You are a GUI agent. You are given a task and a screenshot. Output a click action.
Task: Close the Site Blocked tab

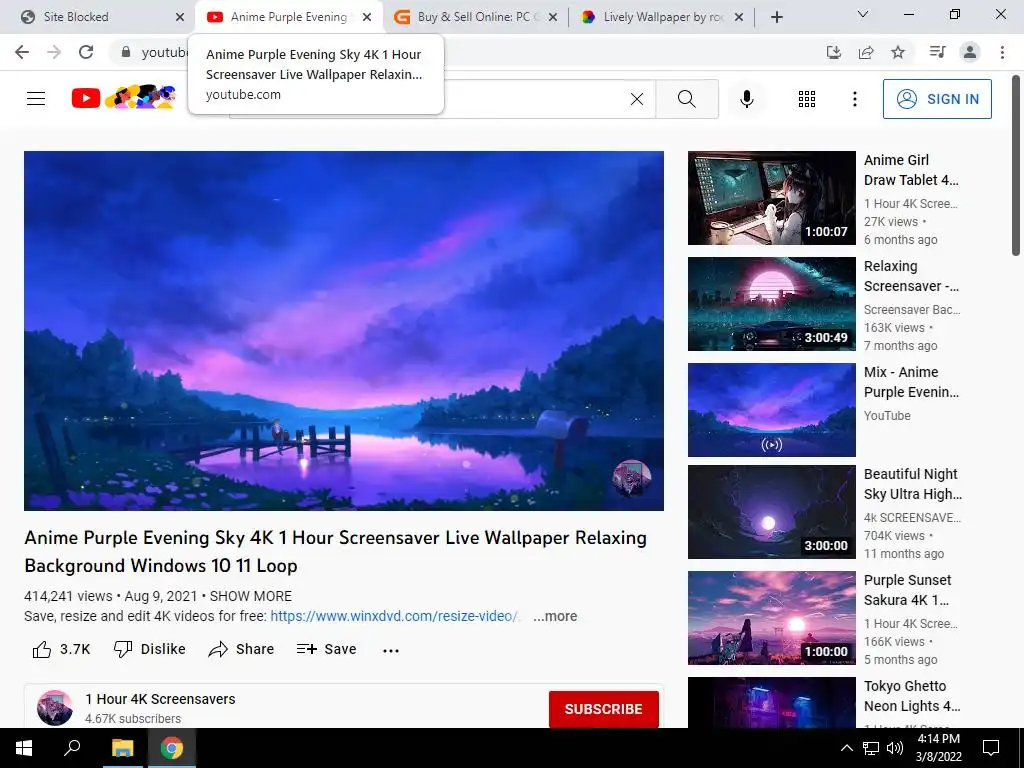tap(180, 18)
